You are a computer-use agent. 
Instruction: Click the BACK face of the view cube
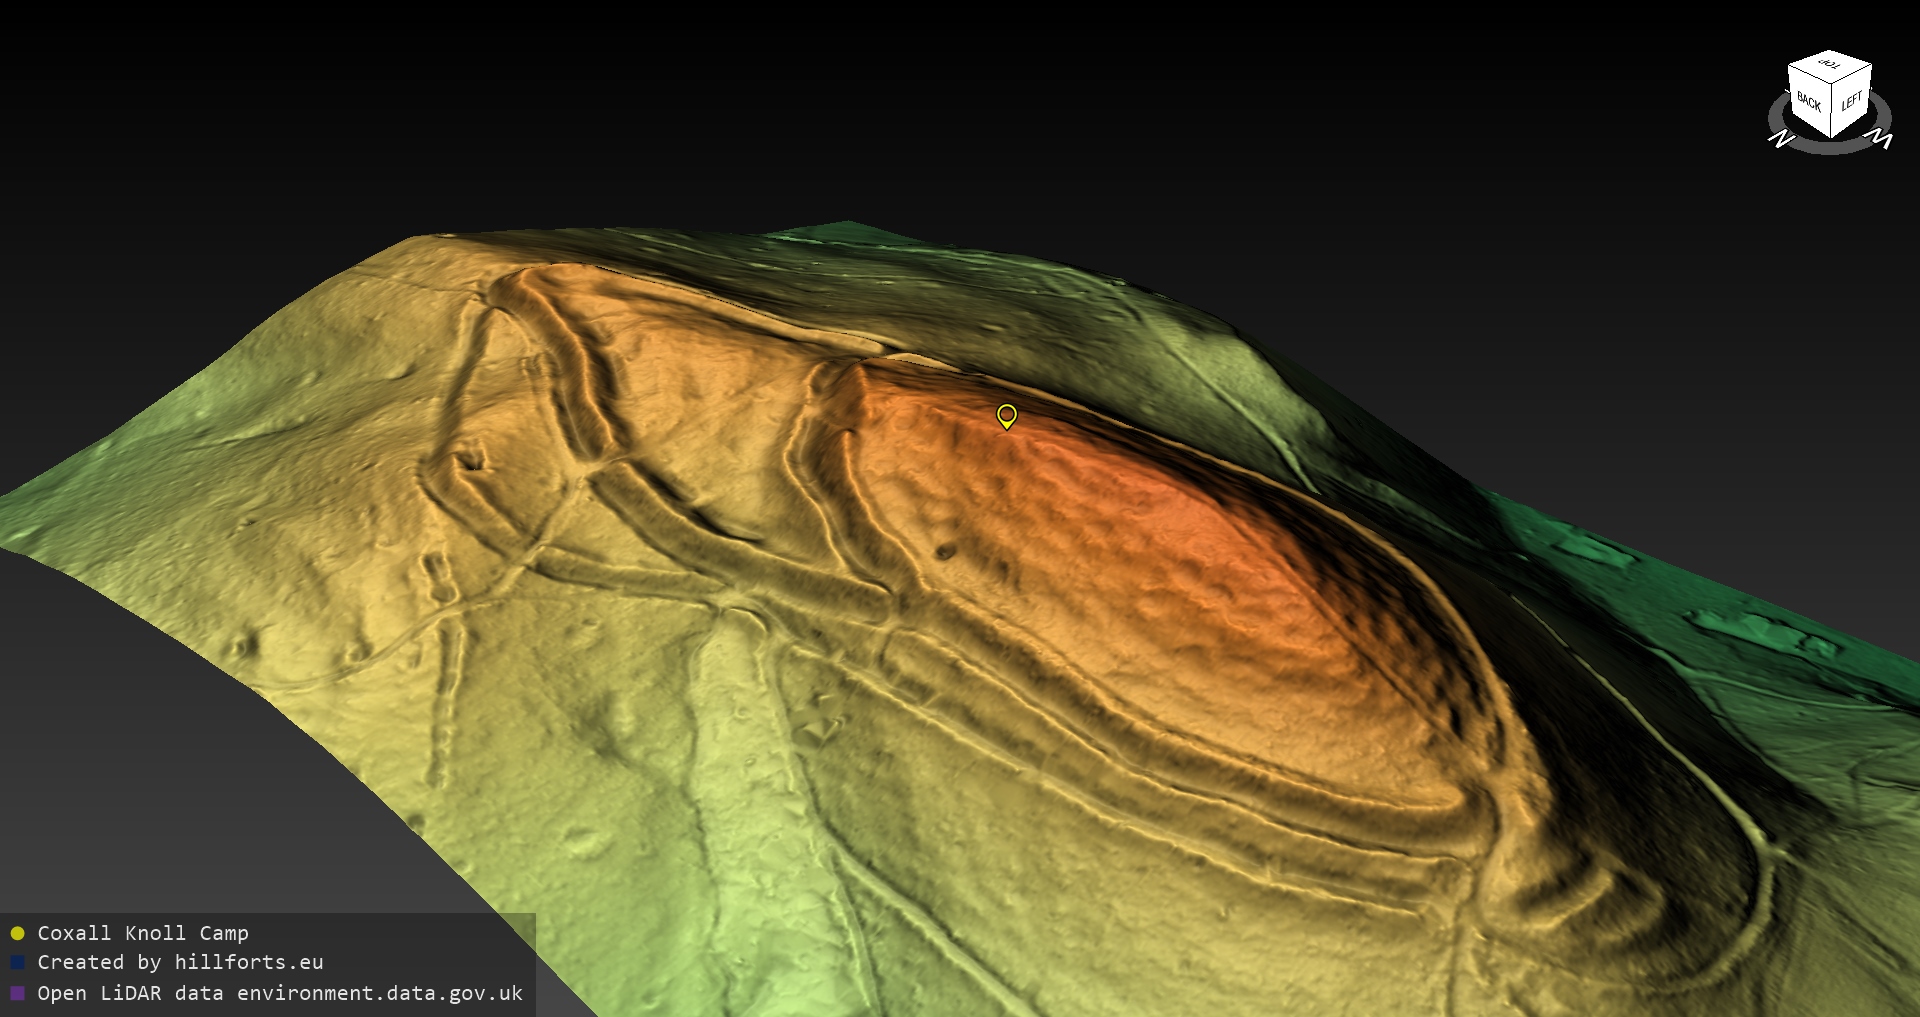(1809, 102)
